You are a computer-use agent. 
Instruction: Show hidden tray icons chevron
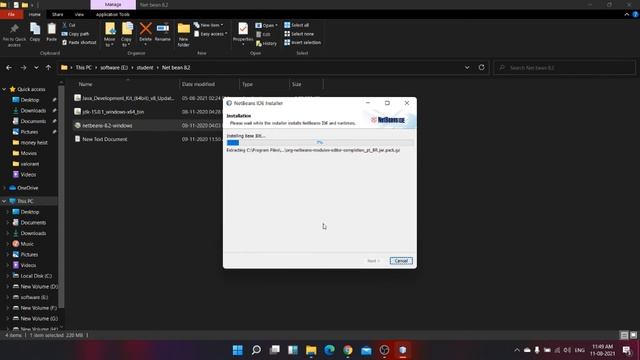coord(517,350)
